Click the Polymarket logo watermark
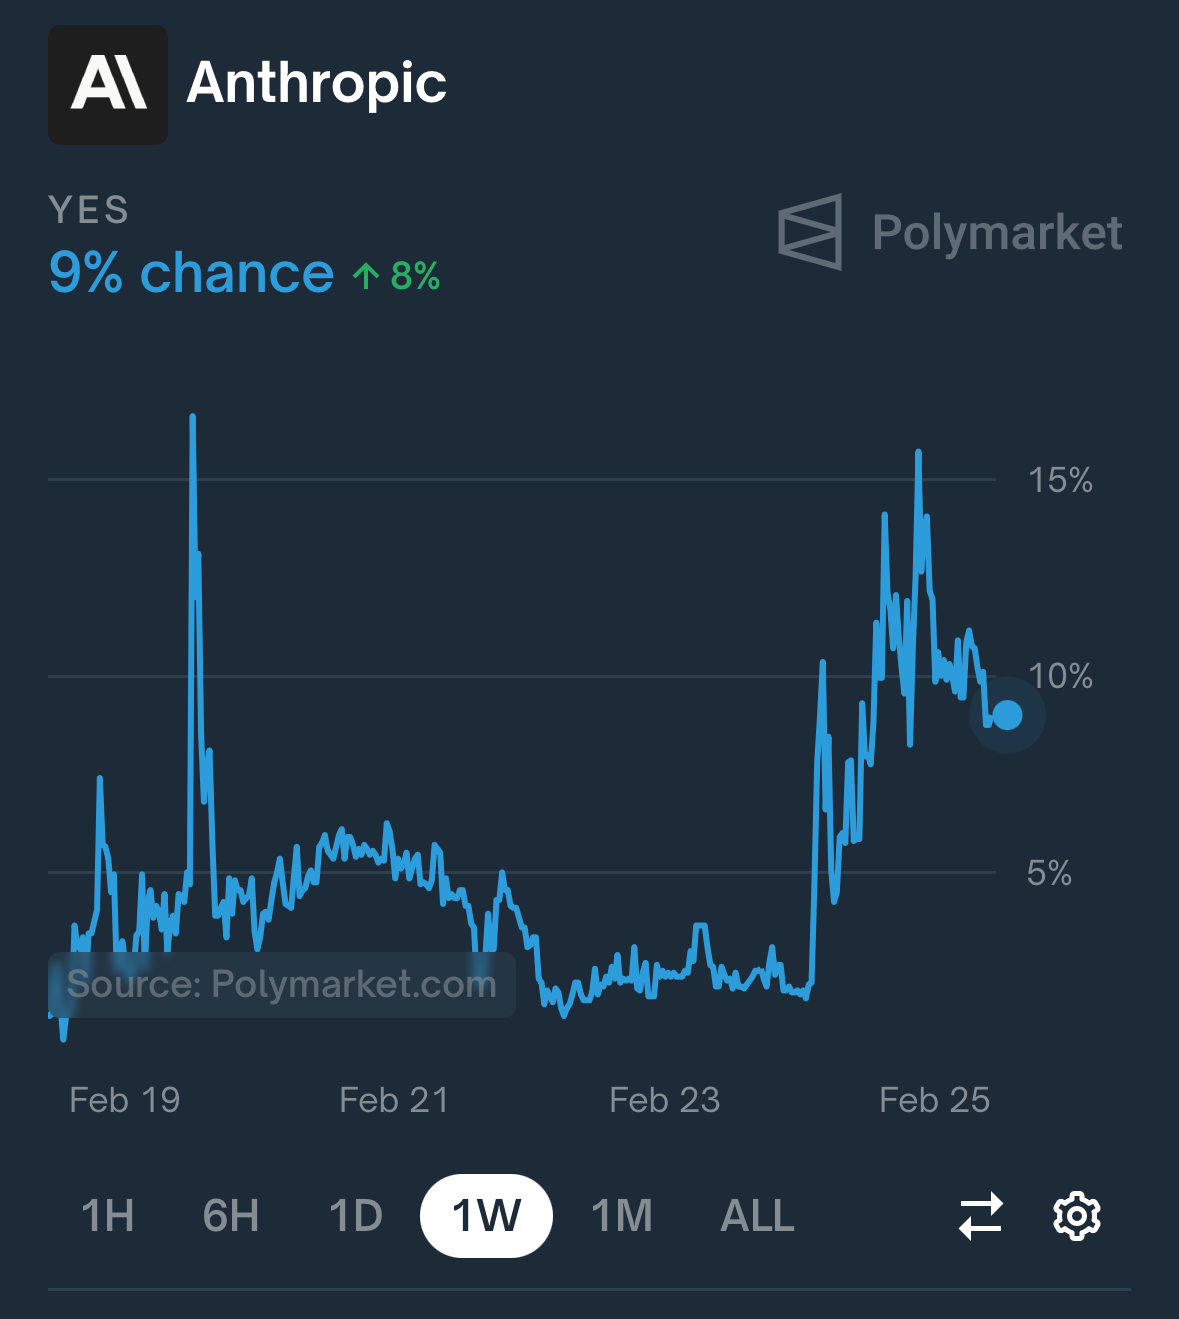 (810, 232)
